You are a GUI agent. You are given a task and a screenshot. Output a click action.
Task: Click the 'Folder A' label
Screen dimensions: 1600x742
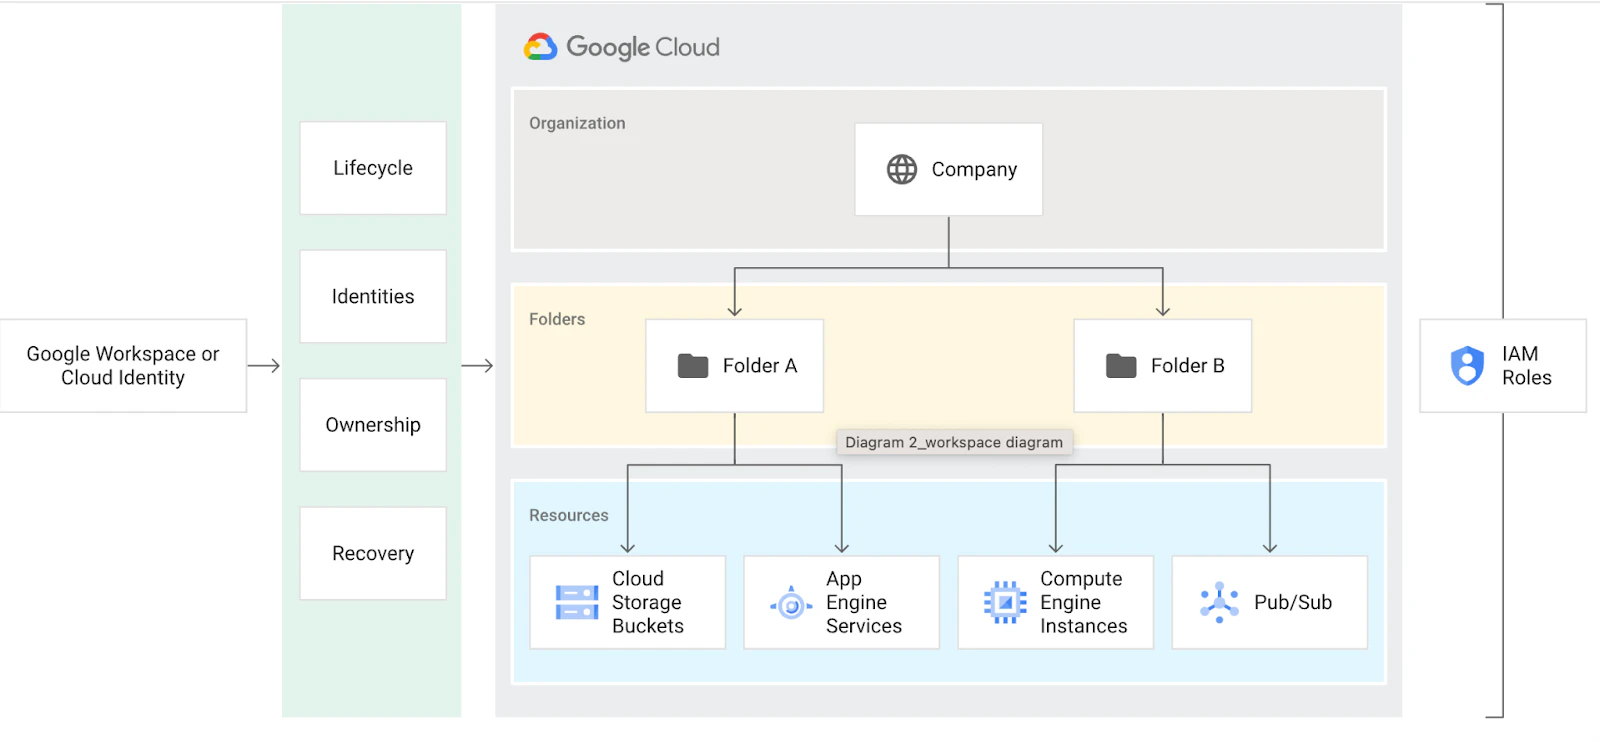point(760,366)
